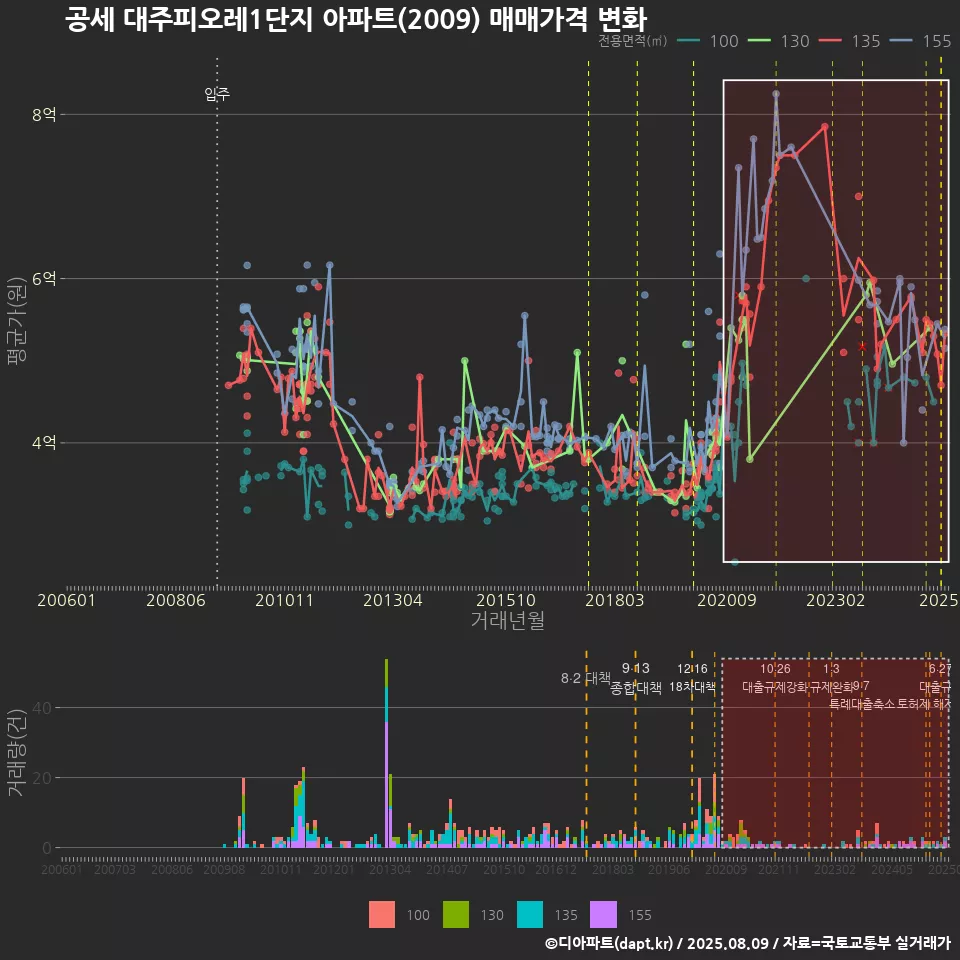Click the 201407 volume-chart x-axis label
The image size is (960, 960).
pyautogui.click(x=446, y=869)
